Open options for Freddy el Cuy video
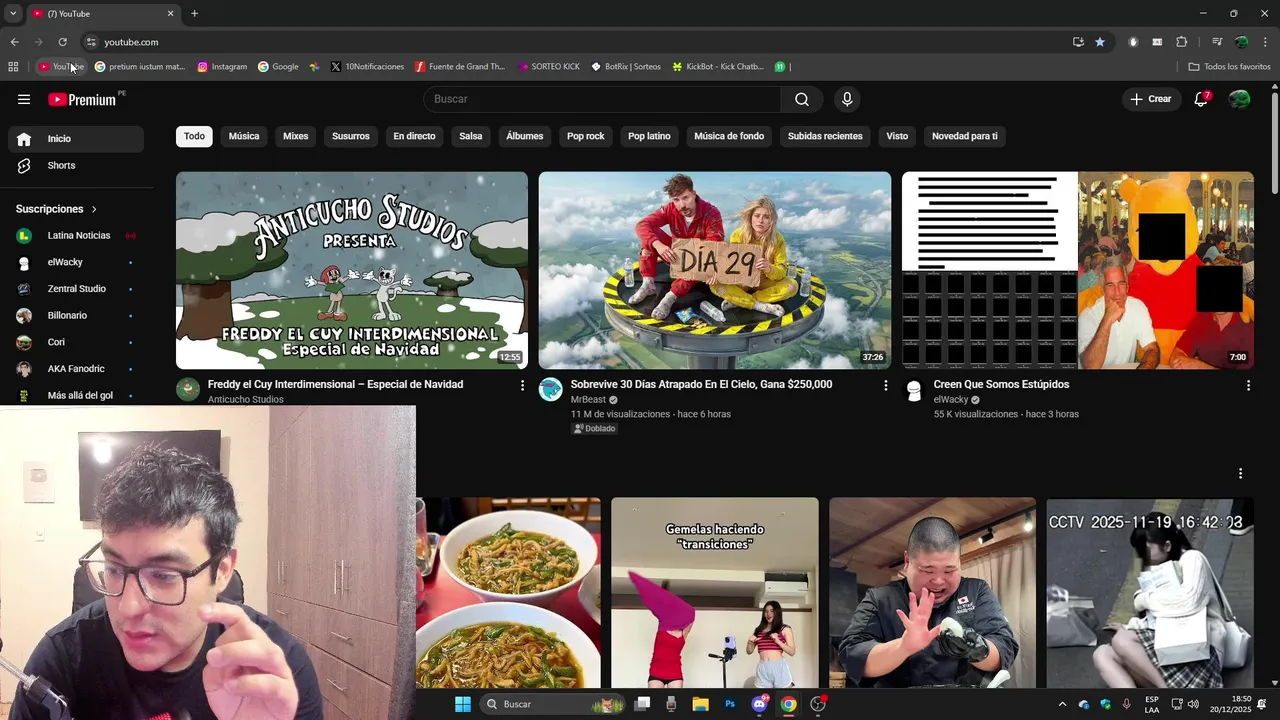Viewport: 1280px width, 720px height. point(522,385)
